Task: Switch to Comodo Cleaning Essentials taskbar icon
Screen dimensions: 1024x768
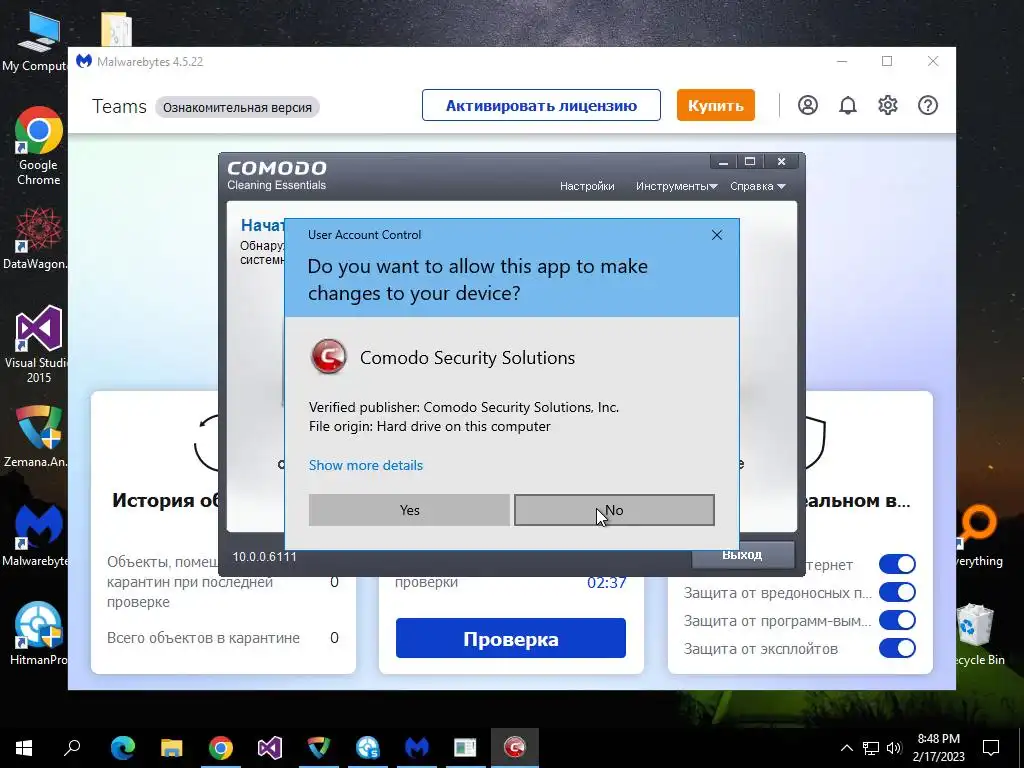Action: pyautogui.click(x=515, y=748)
